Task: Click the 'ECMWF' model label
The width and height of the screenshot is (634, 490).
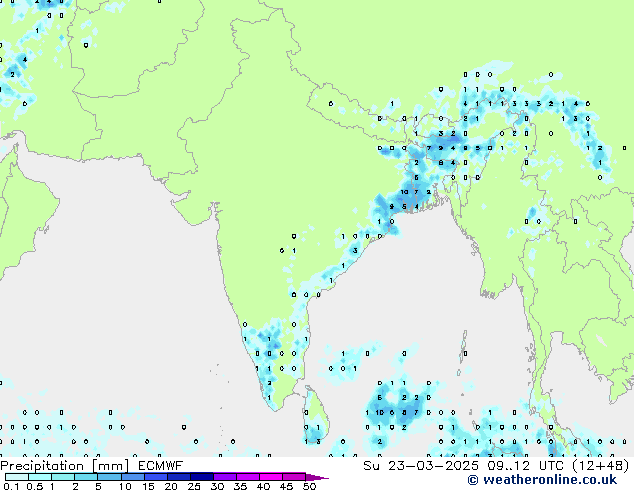Action: coord(161,466)
